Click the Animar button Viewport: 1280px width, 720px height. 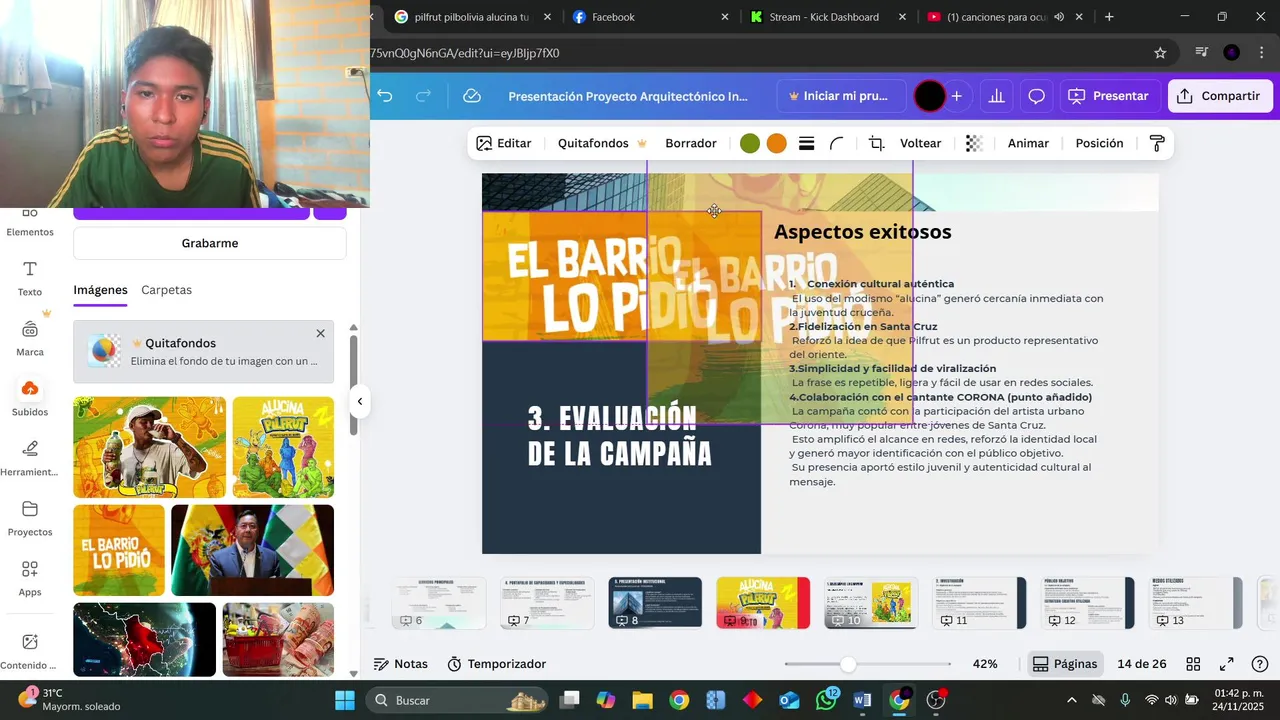pos(1028,143)
